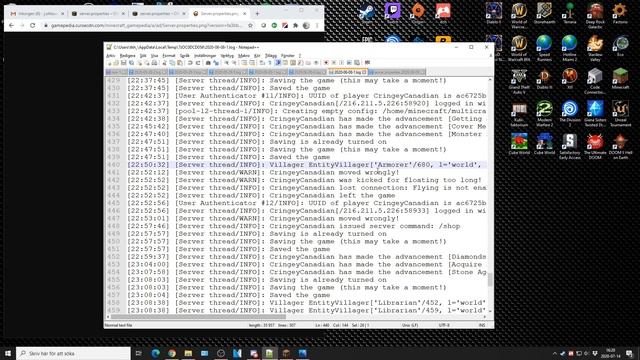Screen dimensions: 640x360
Task: Click the Print icon in Notepad++ toolbar
Action: 154,63
